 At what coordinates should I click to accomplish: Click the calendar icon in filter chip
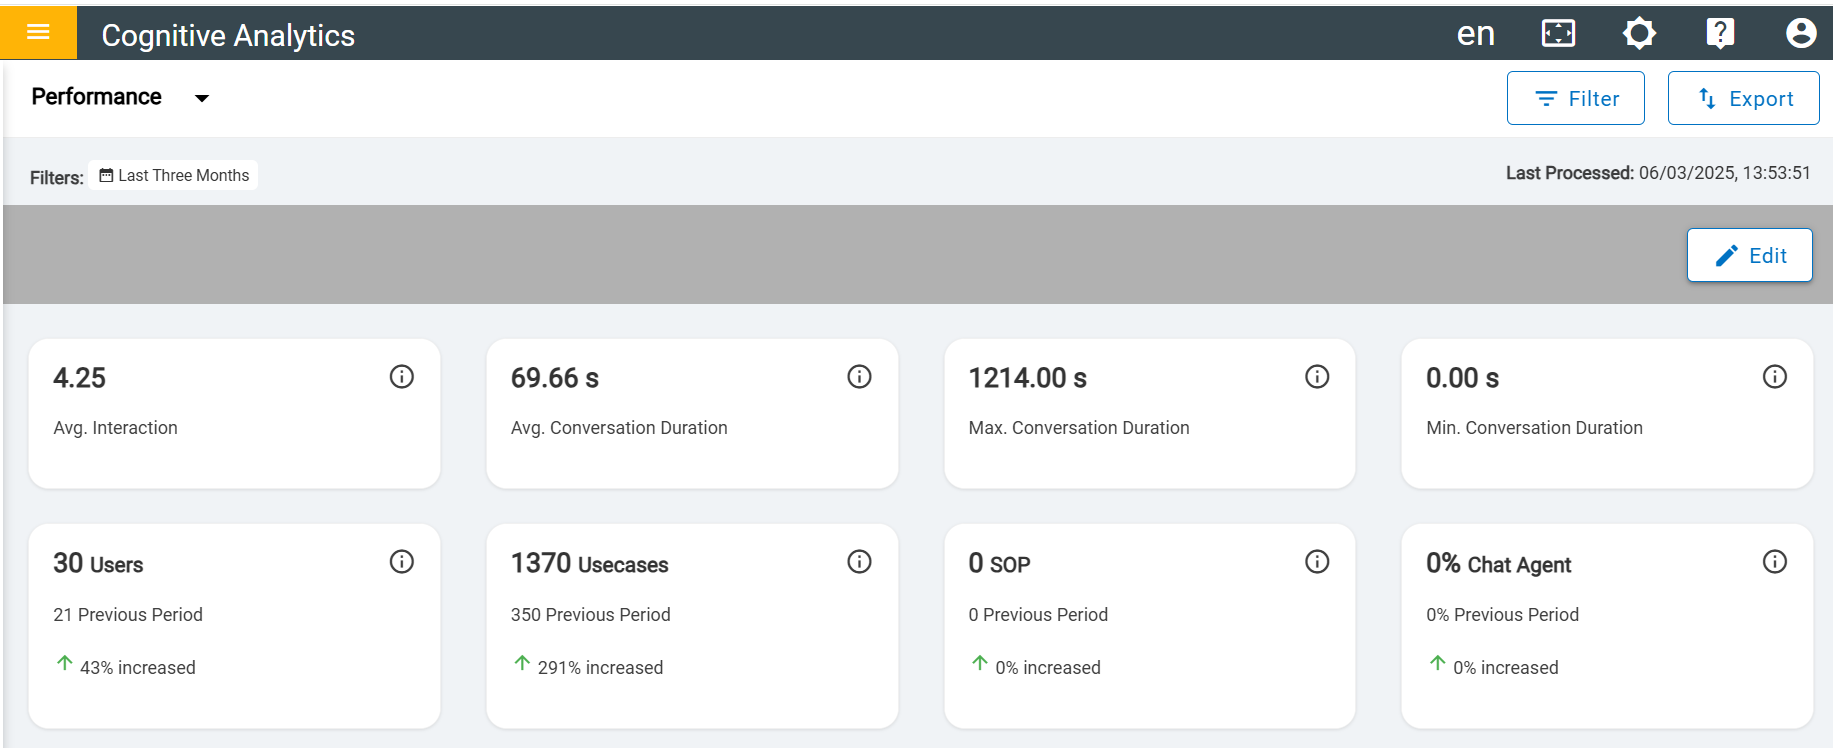[106, 175]
